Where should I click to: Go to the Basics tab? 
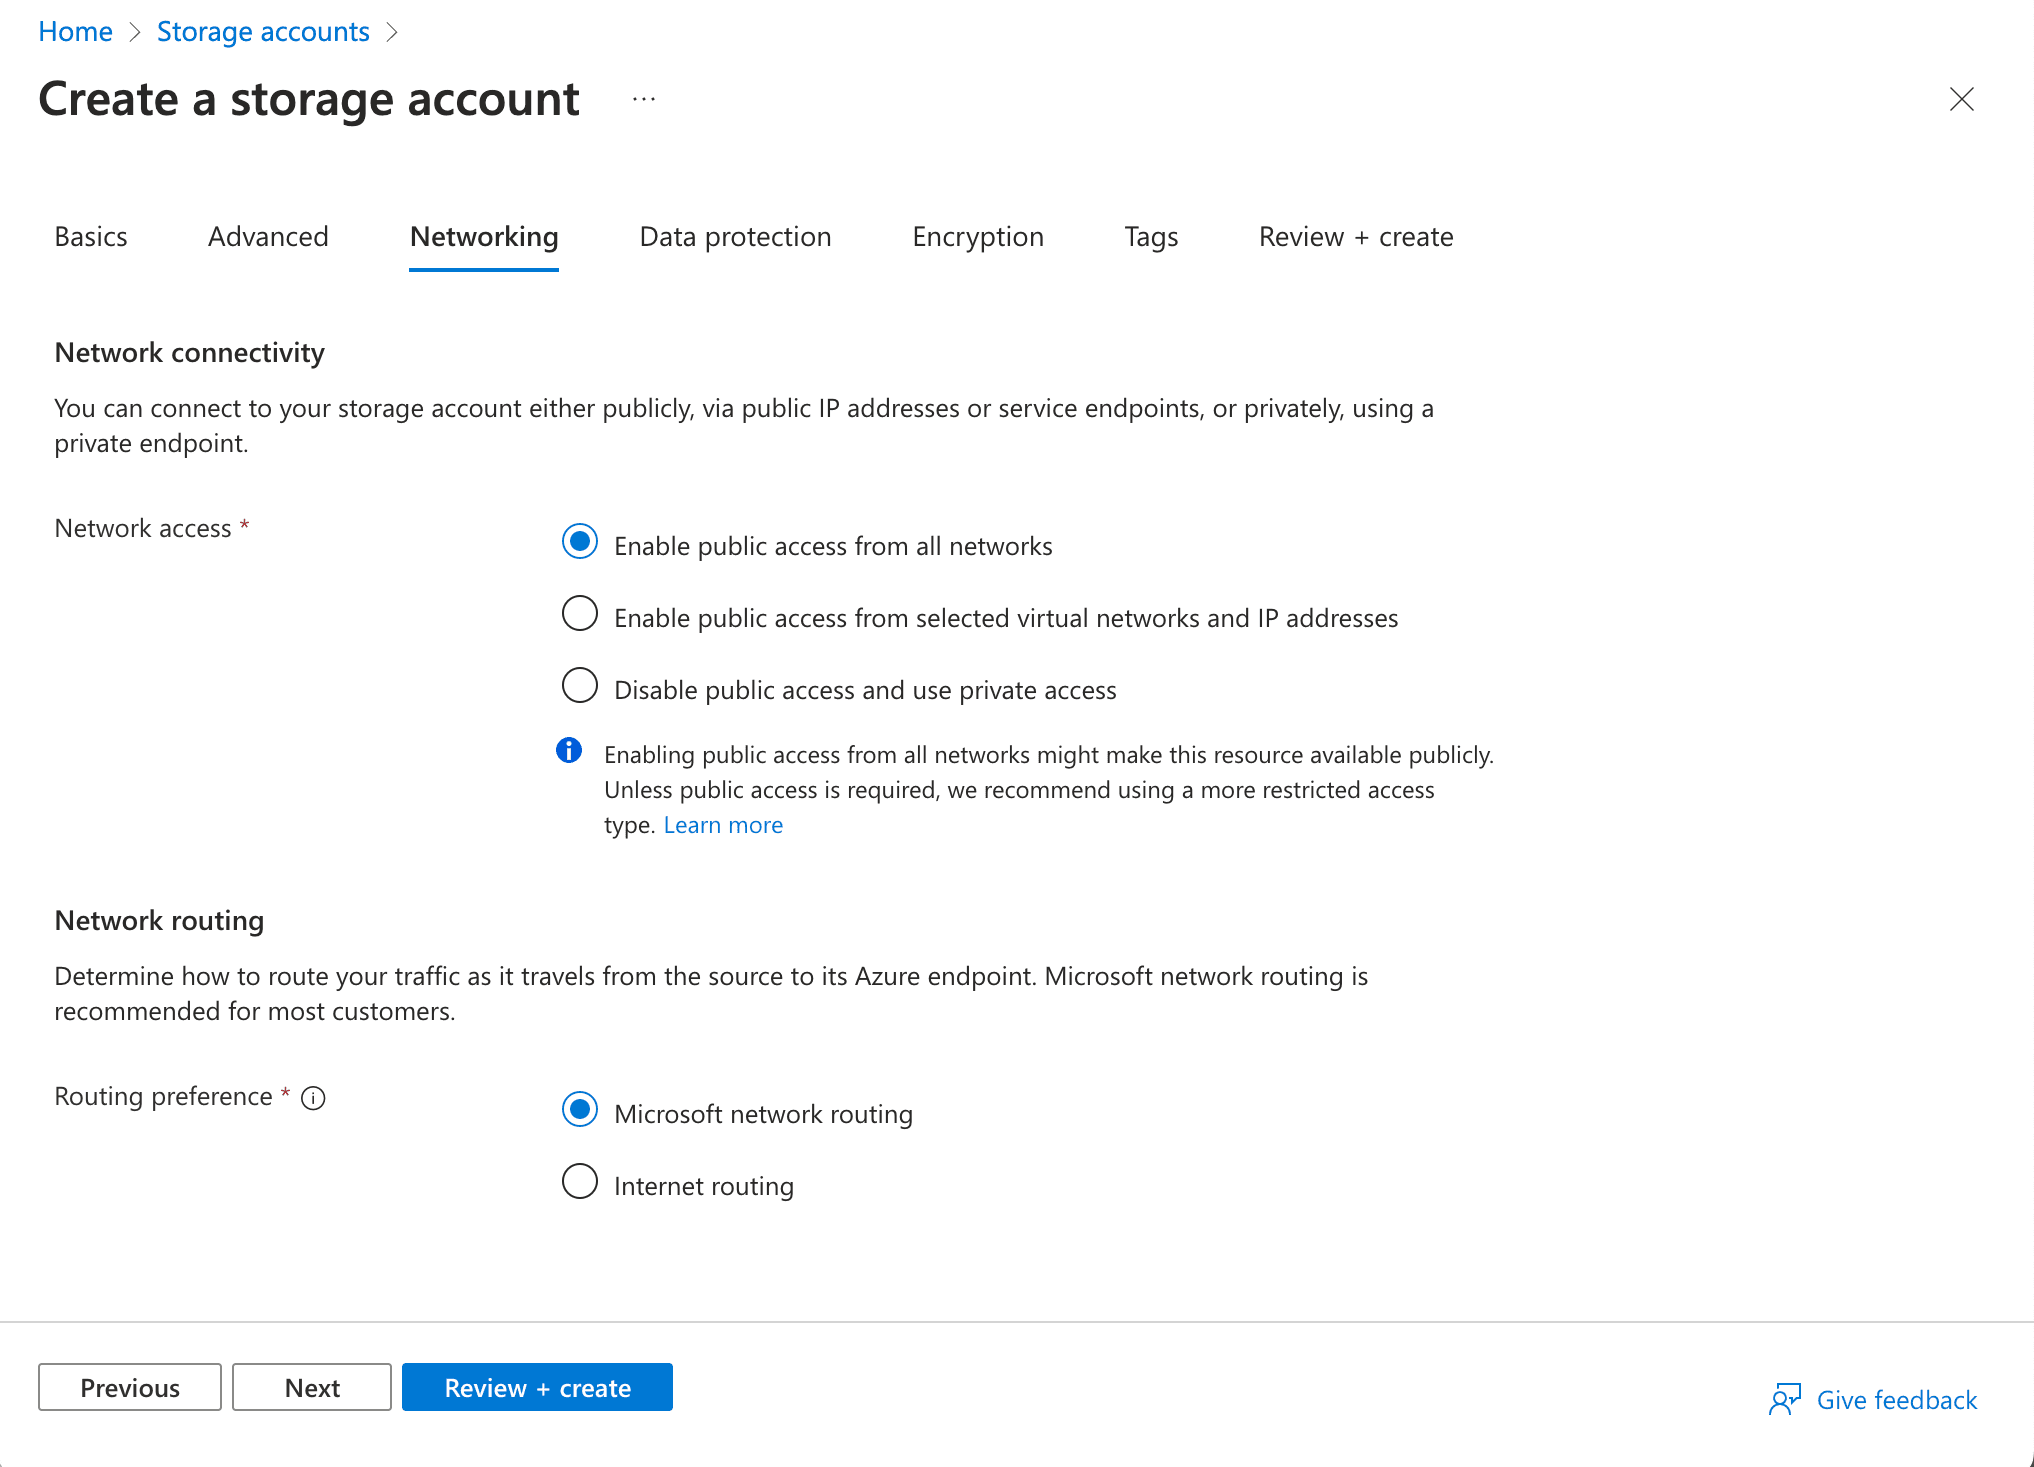point(90,237)
